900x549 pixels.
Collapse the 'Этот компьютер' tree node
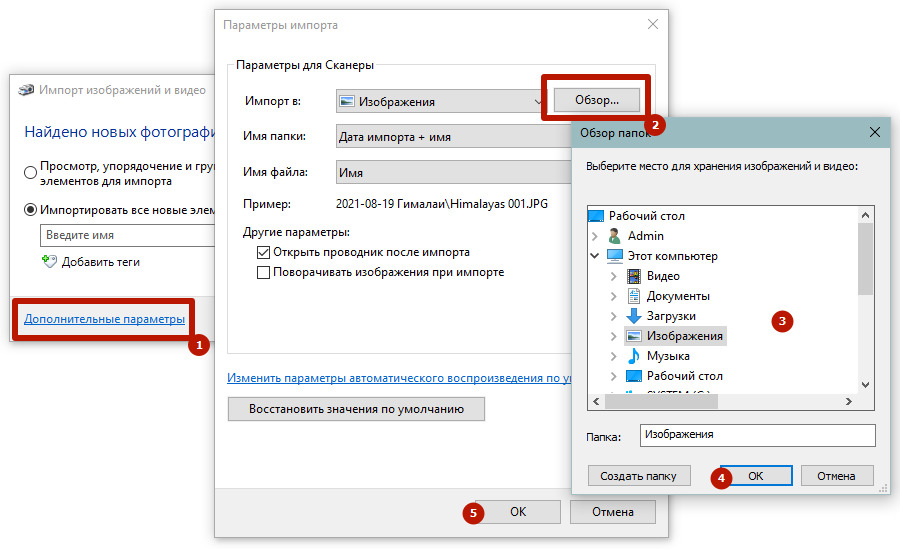click(x=596, y=256)
